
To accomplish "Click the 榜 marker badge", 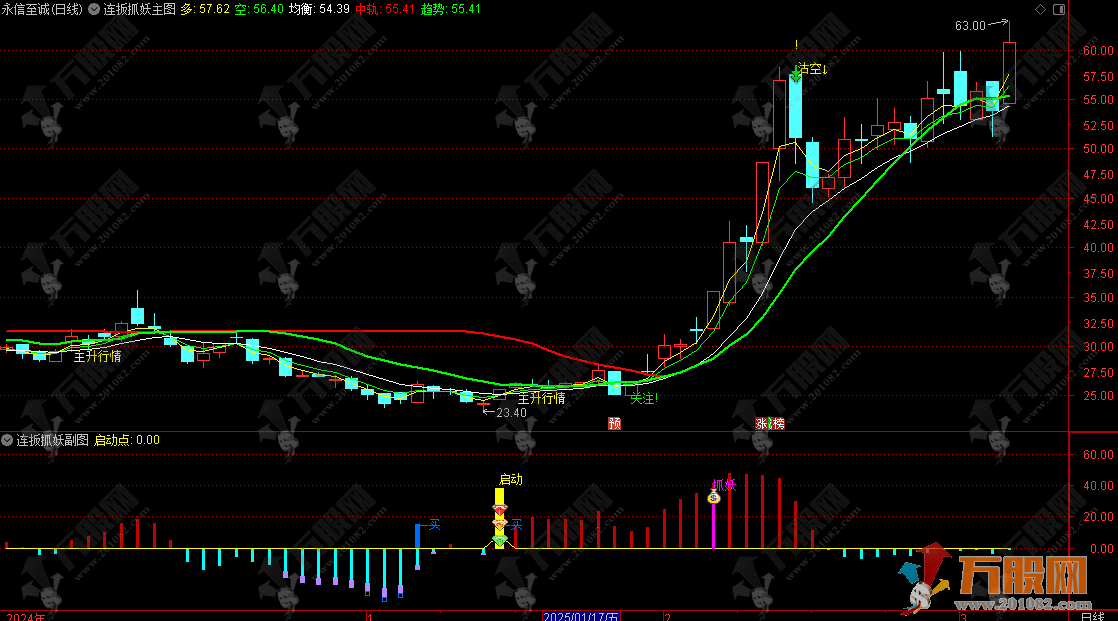I will [x=779, y=424].
